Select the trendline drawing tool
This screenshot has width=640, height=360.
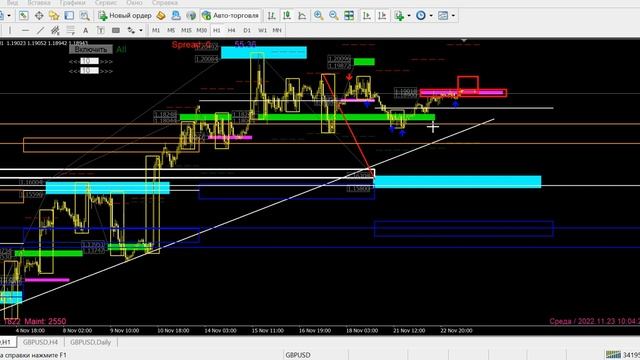click(x=40, y=30)
